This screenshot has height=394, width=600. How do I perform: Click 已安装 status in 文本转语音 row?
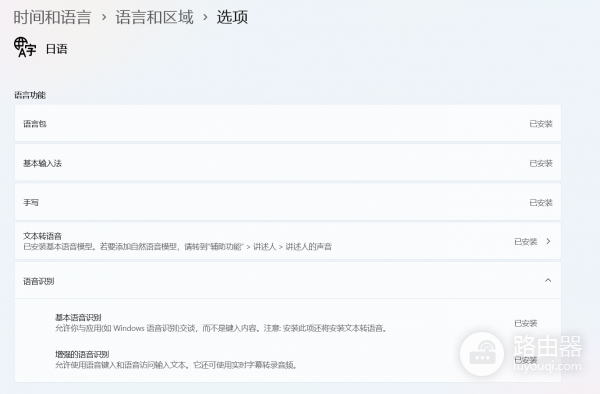526,242
